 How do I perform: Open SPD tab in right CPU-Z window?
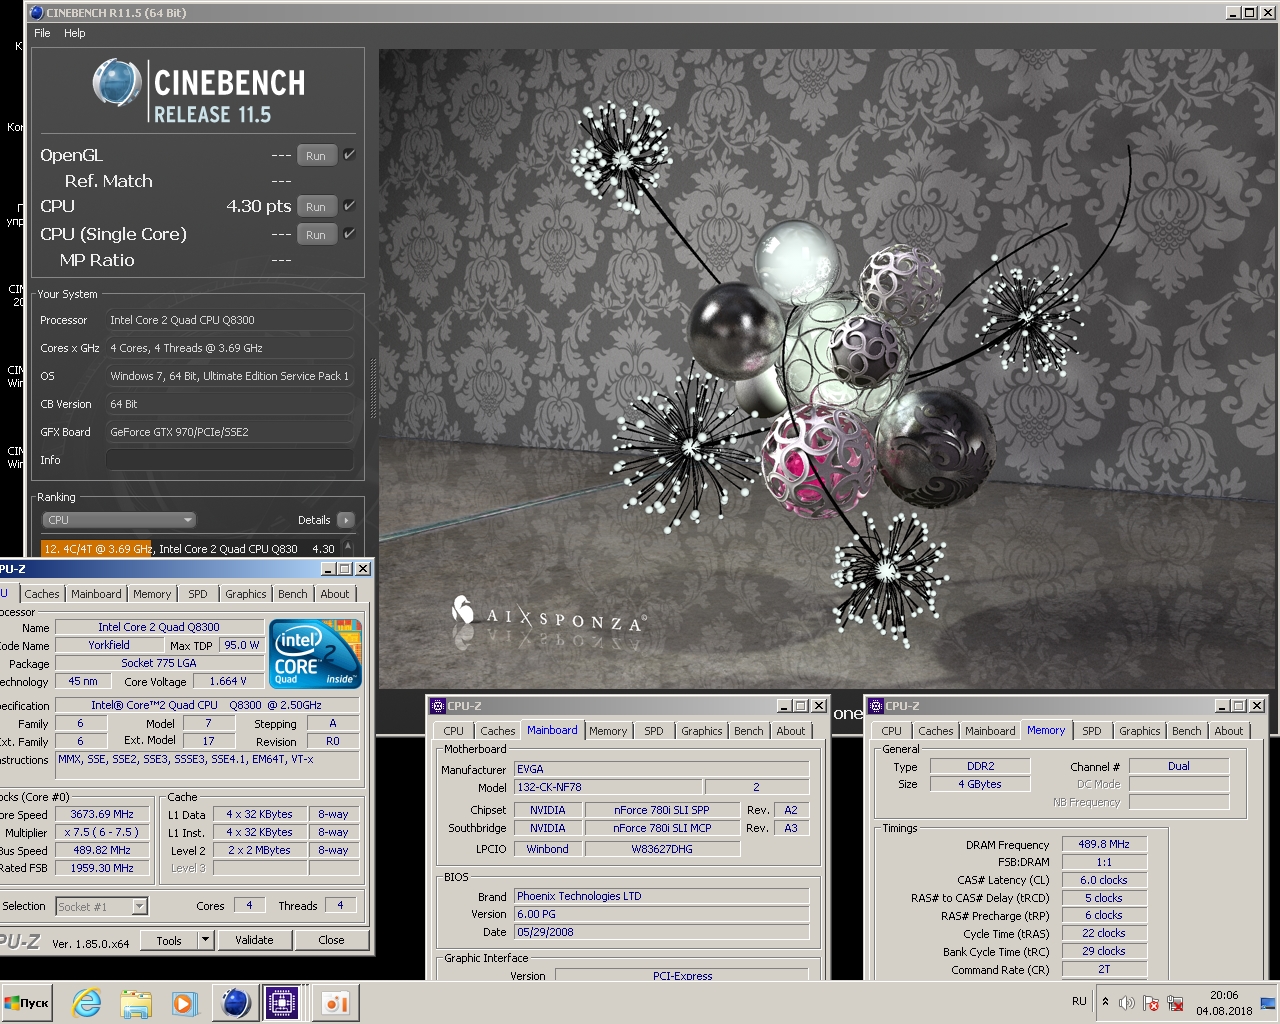(x=1092, y=731)
